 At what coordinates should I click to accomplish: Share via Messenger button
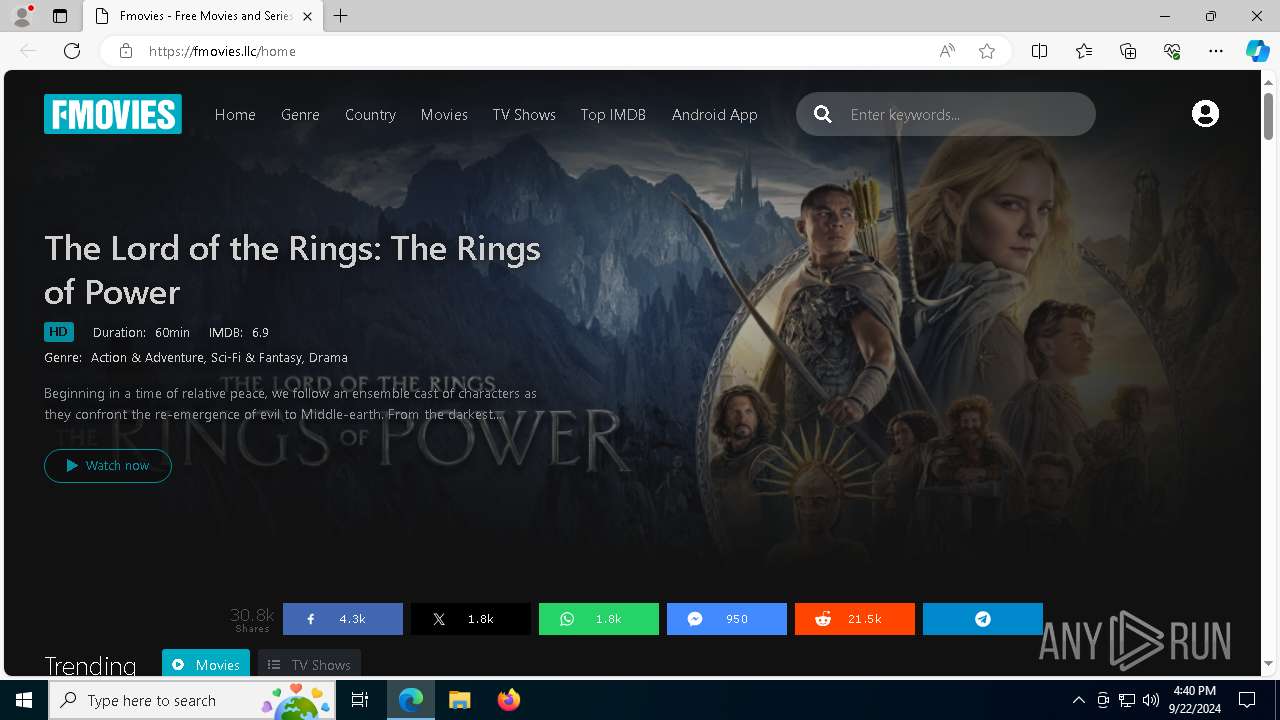click(727, 619)
